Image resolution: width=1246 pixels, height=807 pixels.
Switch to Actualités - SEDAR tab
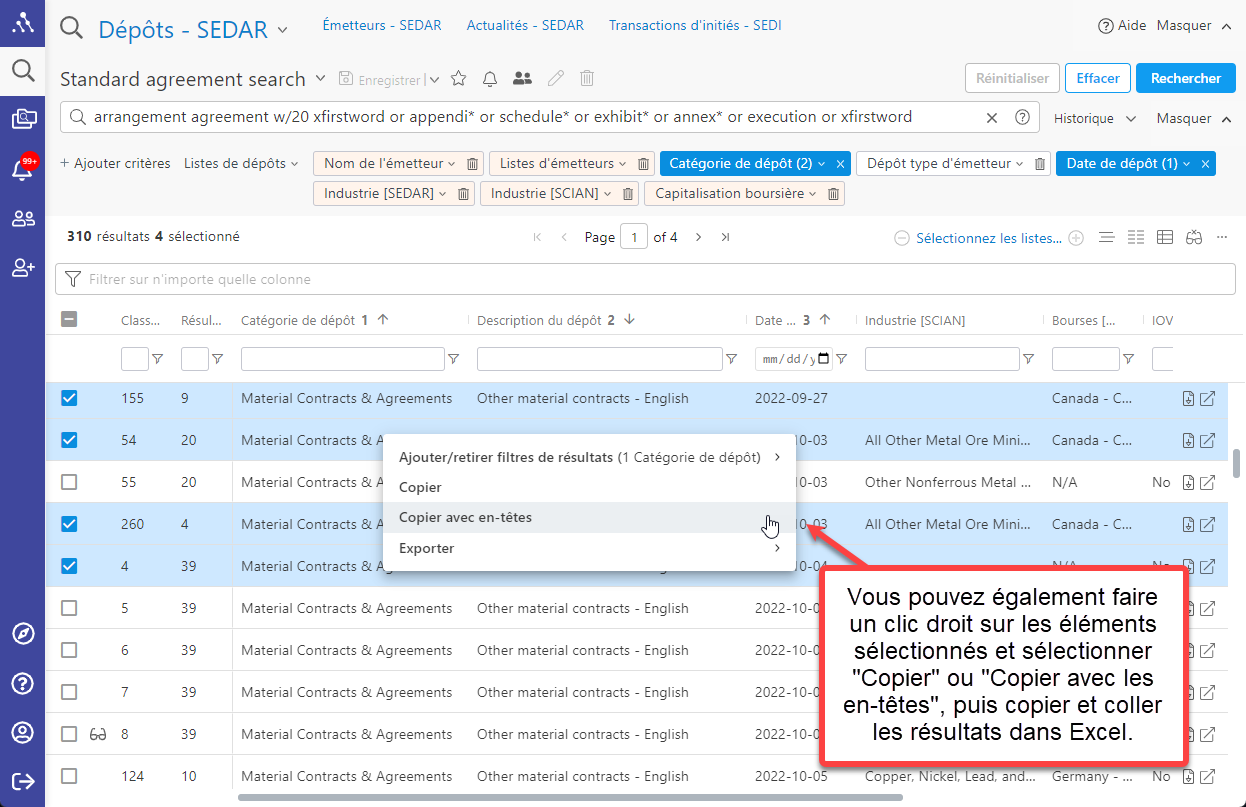click(525, 25)
